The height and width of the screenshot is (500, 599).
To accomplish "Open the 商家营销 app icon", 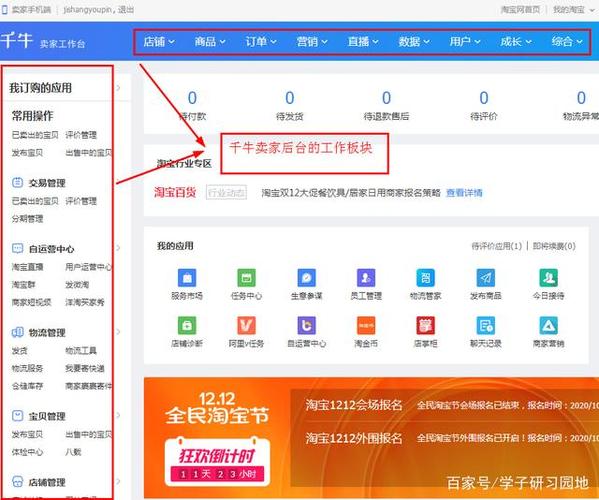I will click(x=549, y=325).
